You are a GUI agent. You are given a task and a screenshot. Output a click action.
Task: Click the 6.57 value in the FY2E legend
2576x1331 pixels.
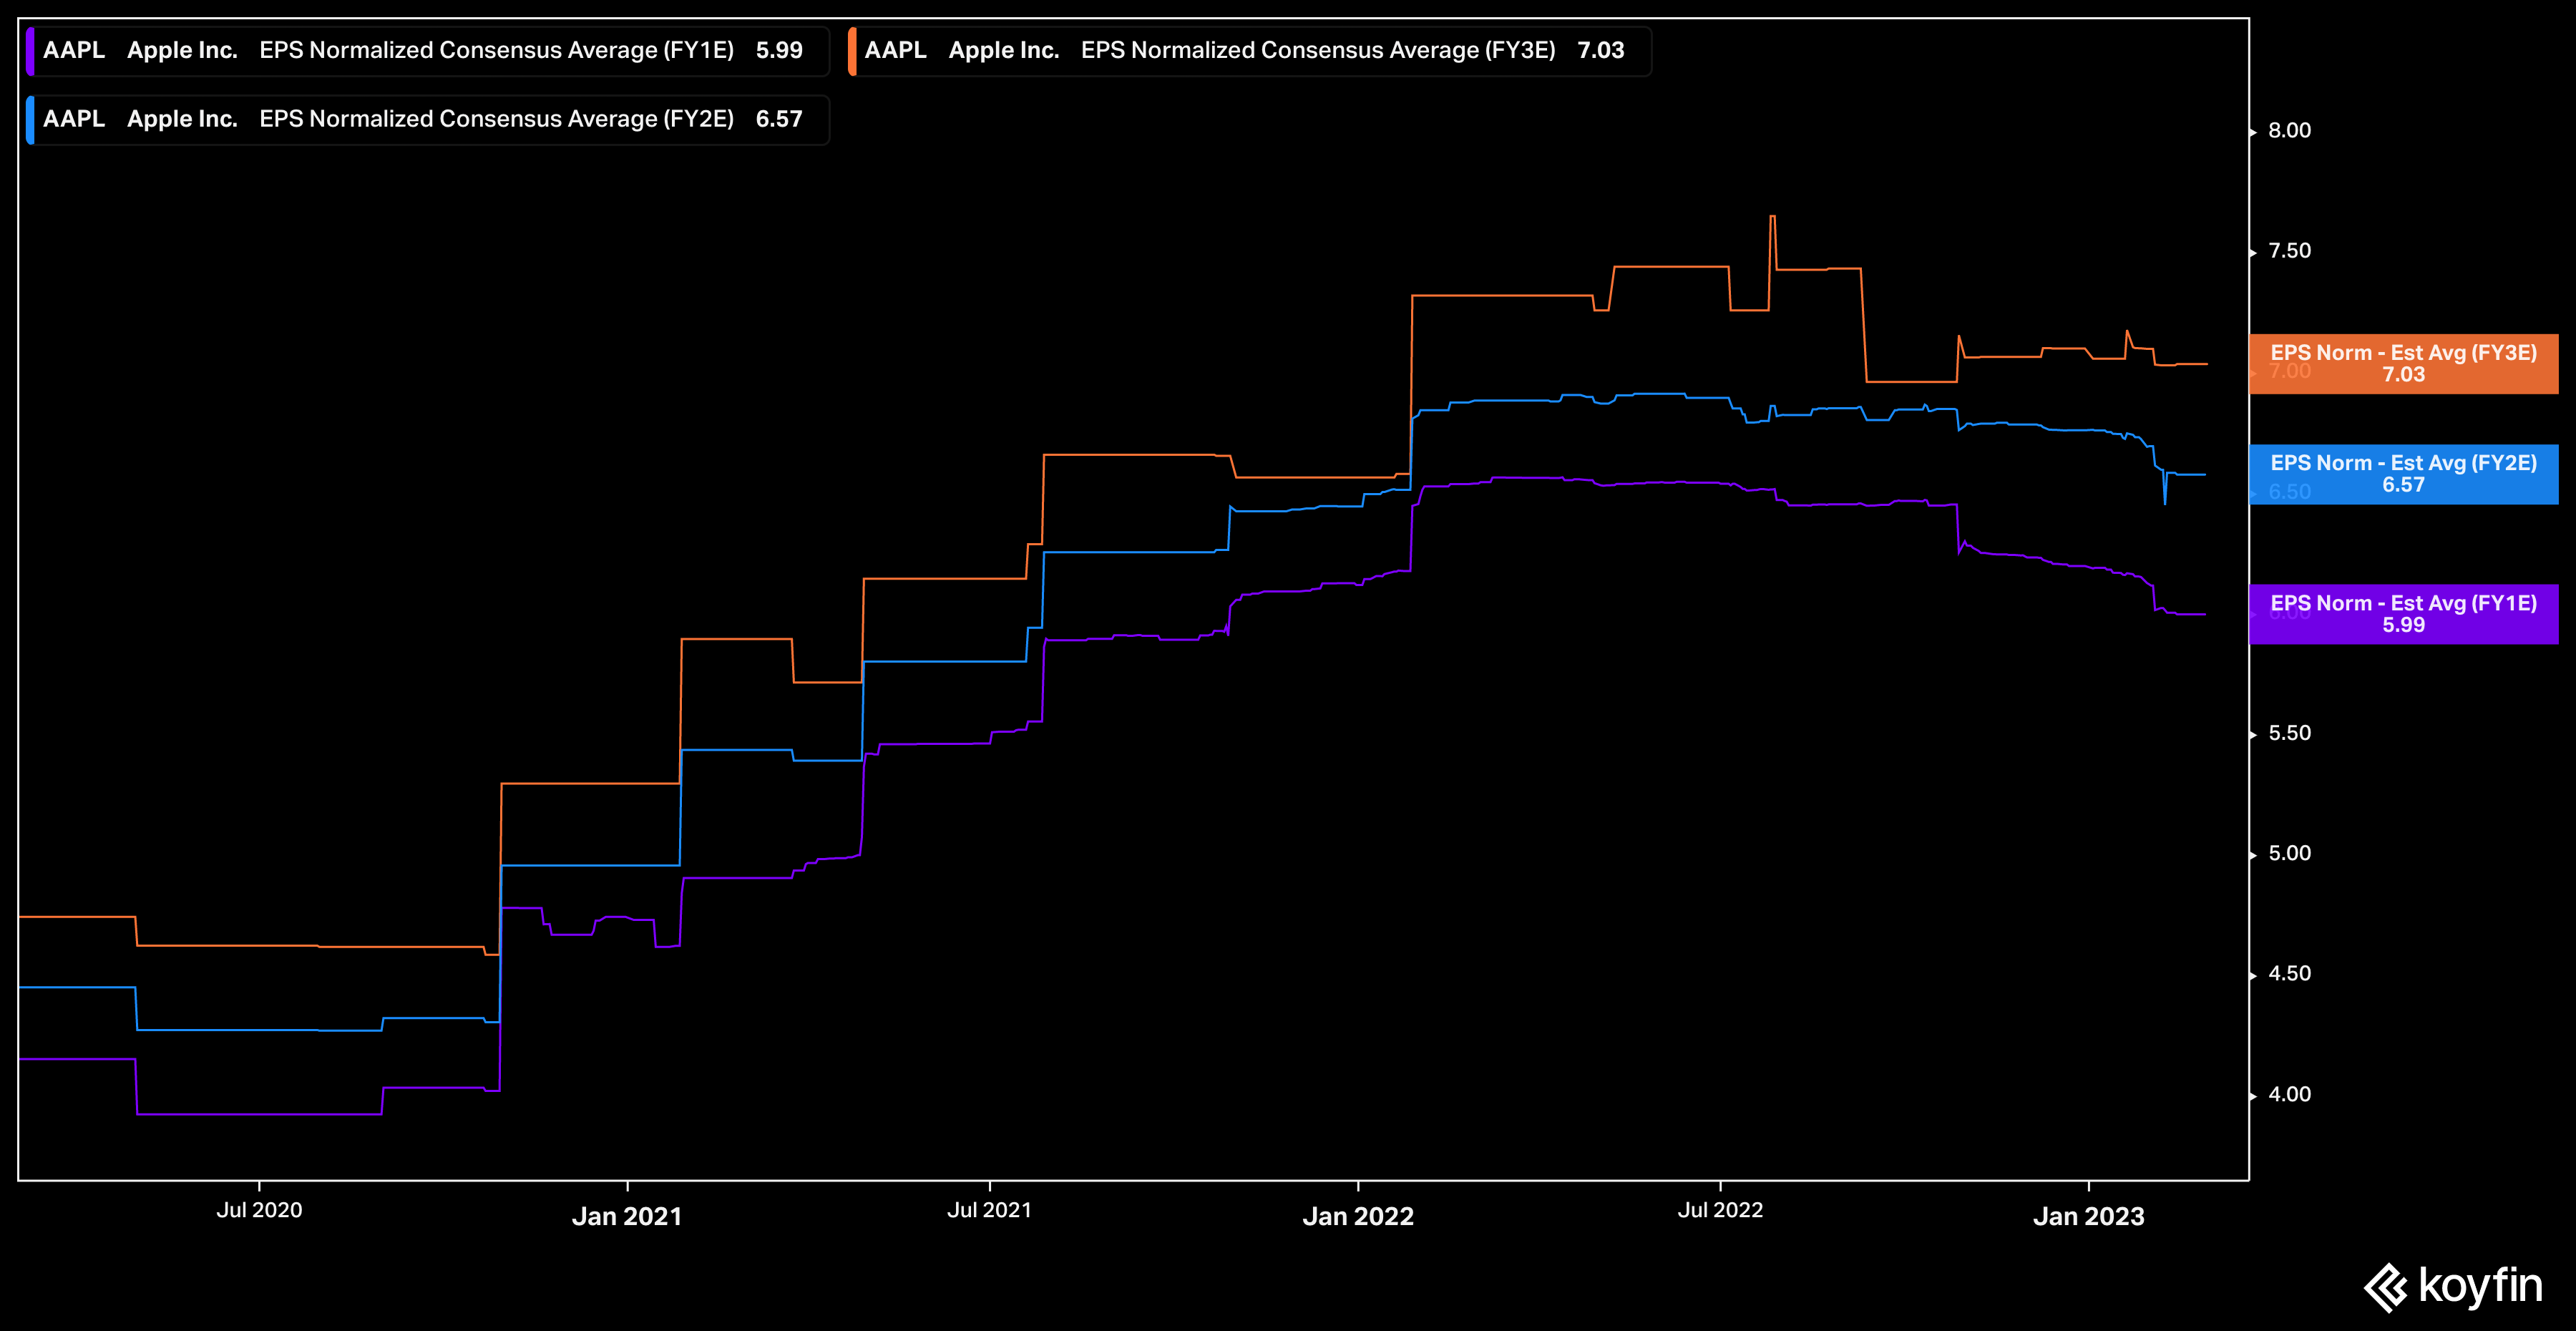pyautogui.click(x=779, y=120)
